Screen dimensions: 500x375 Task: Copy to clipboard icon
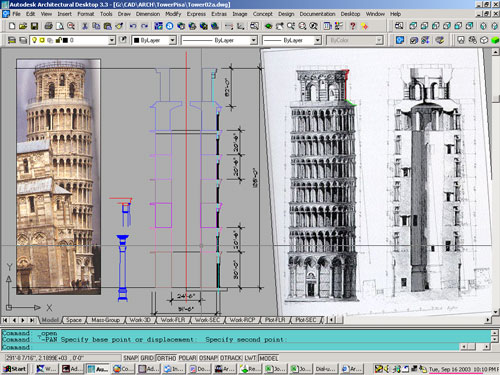pos(96,26)
